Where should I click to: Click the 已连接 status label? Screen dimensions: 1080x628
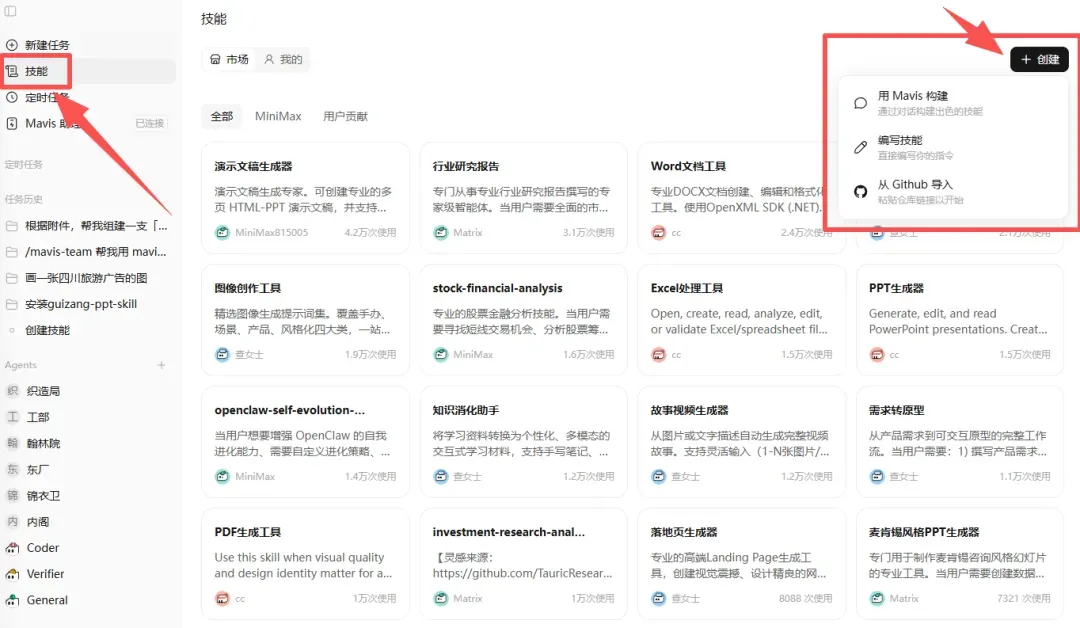[149, 123]
